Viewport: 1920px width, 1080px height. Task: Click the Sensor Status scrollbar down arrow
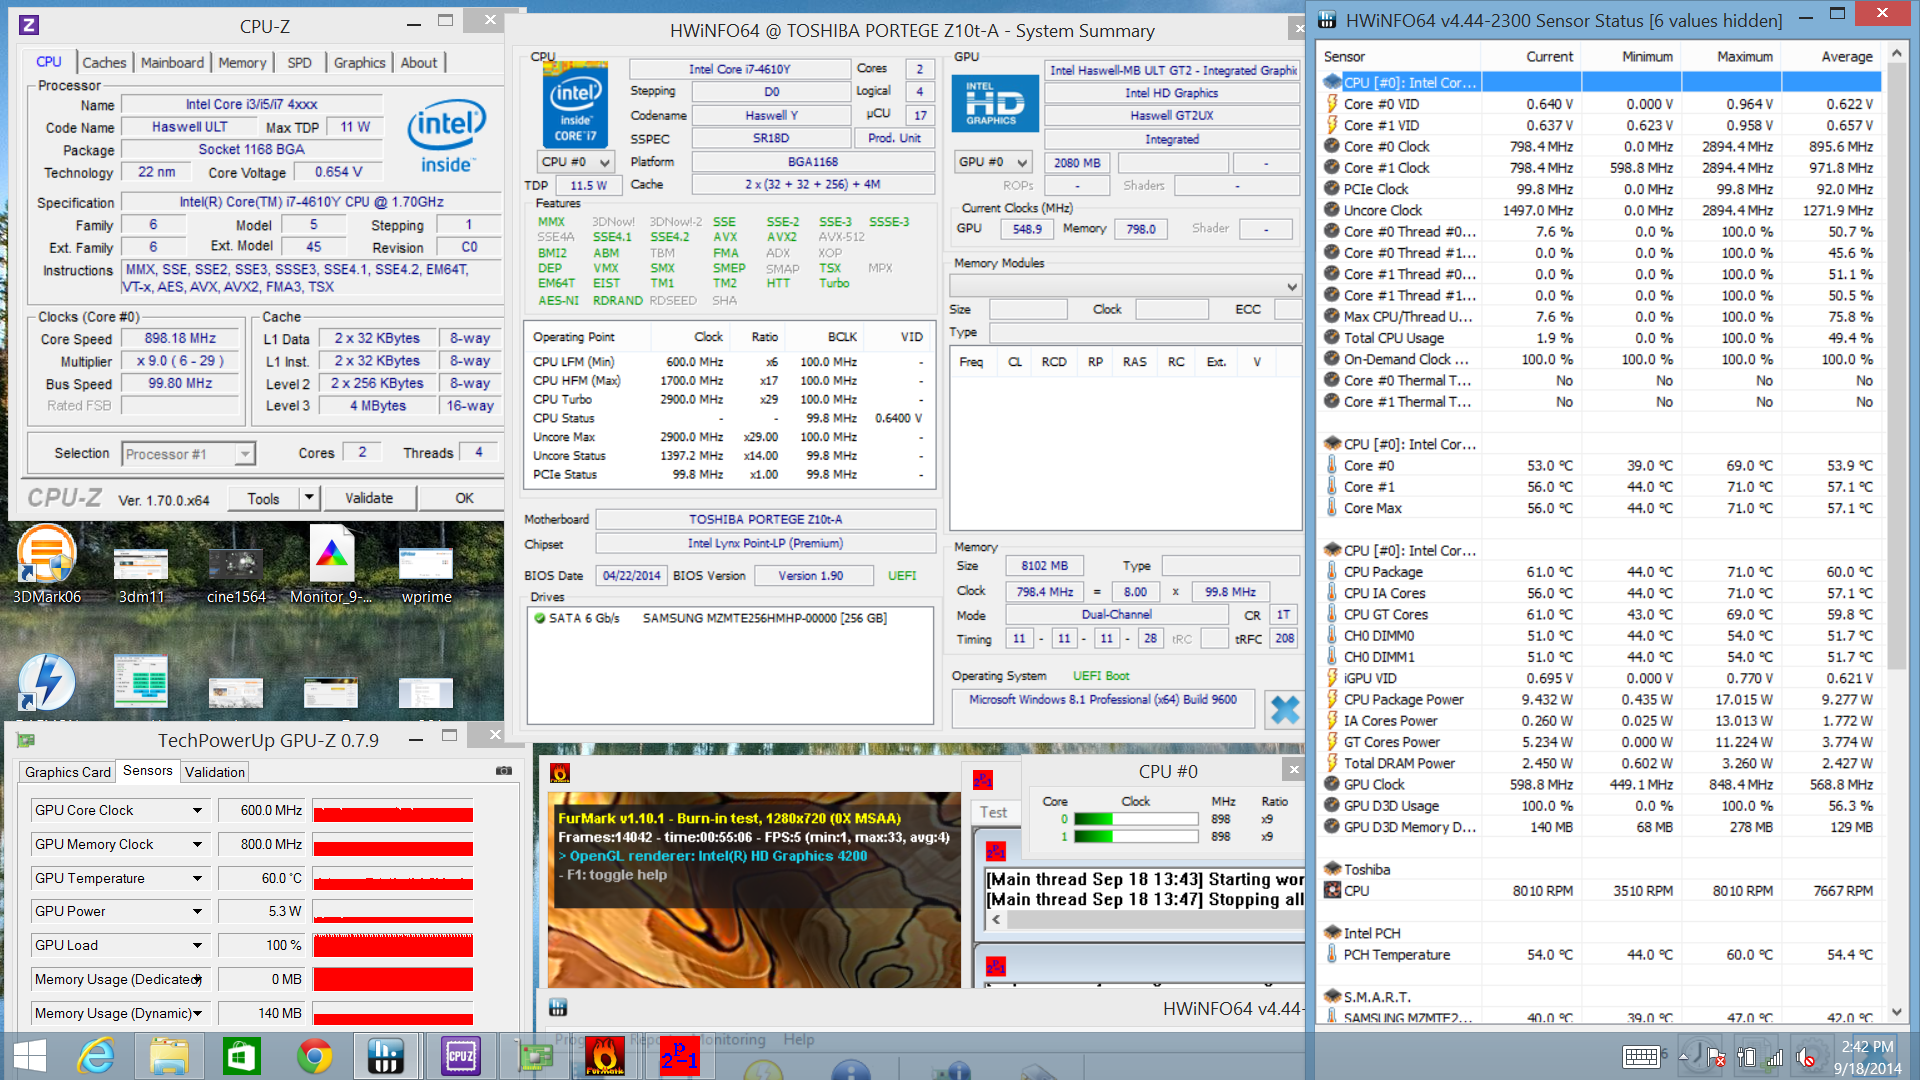(1895, 1013)
